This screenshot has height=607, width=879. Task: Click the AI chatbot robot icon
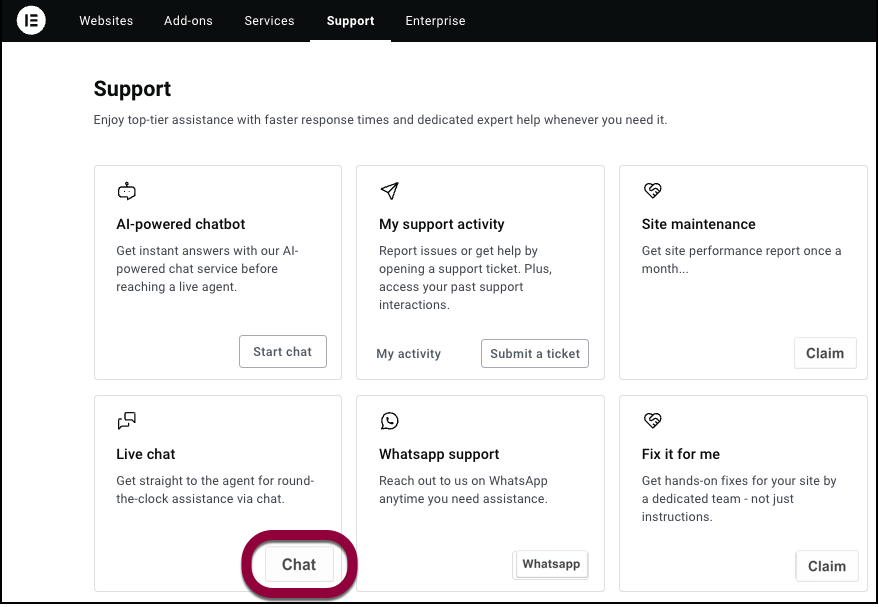point(126,191)
